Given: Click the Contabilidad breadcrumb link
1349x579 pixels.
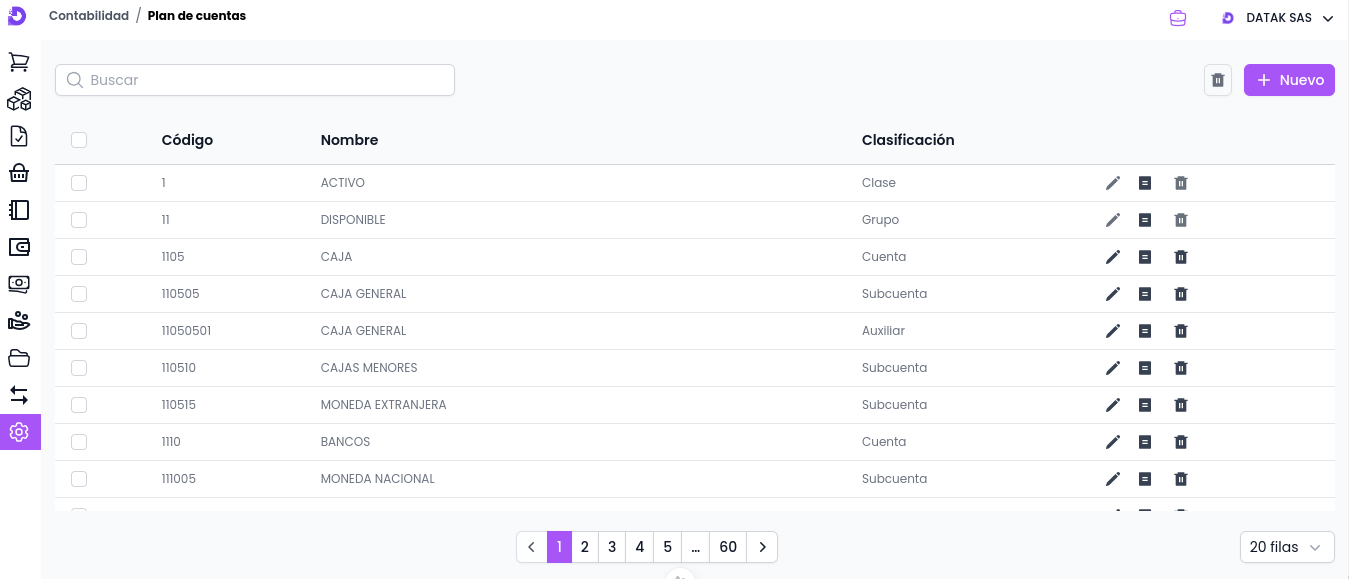Looking at the screenshot, I should (x=89, y=16).
